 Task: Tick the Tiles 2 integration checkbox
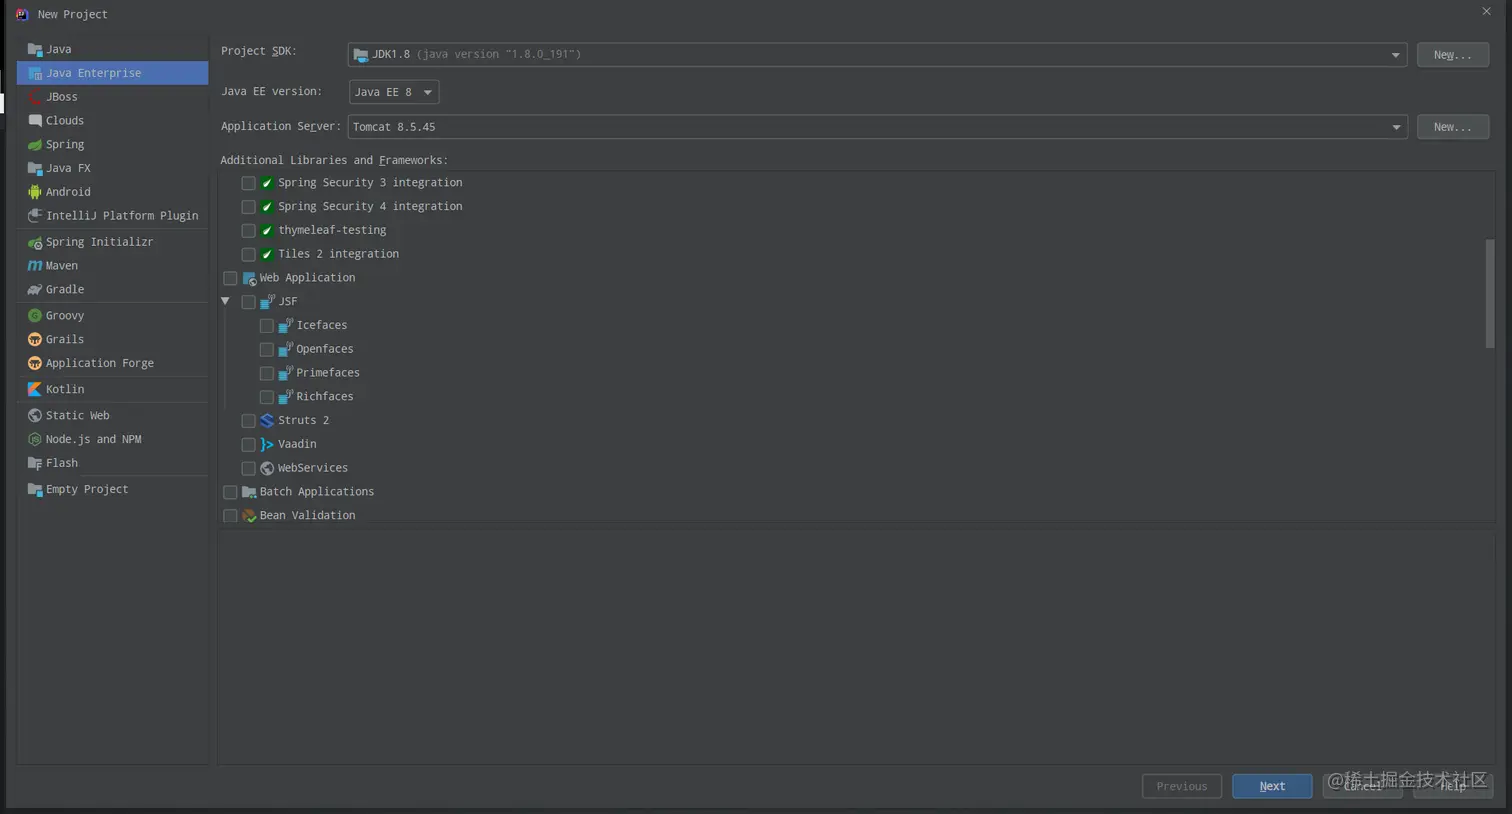(x=248, y=255)
